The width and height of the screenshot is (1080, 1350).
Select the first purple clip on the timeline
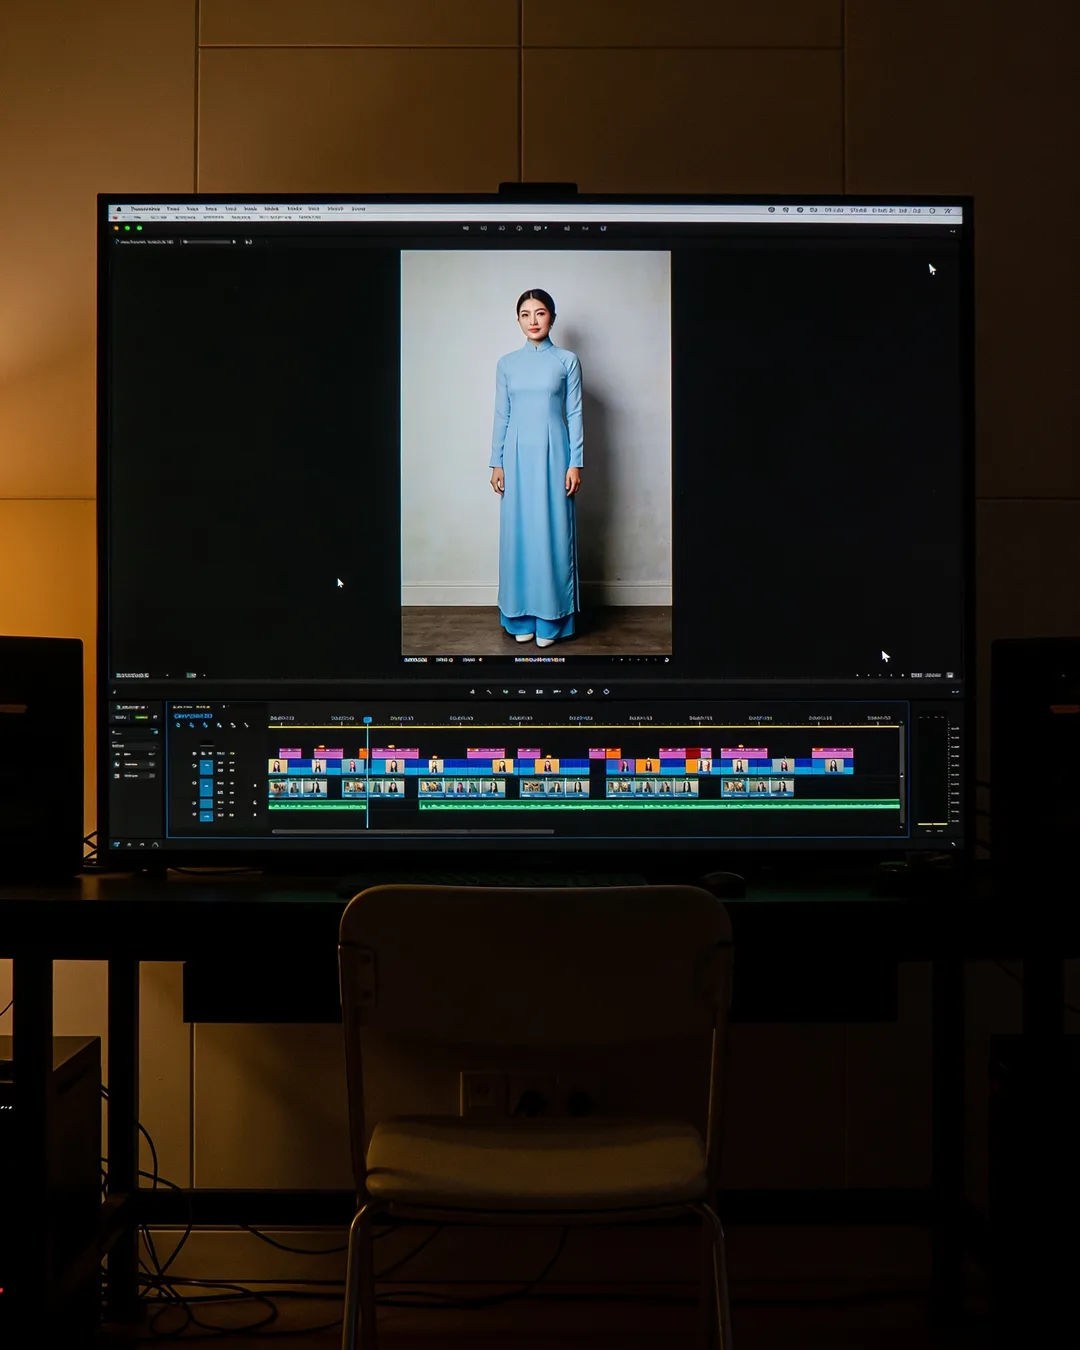(x=290, y=753)
